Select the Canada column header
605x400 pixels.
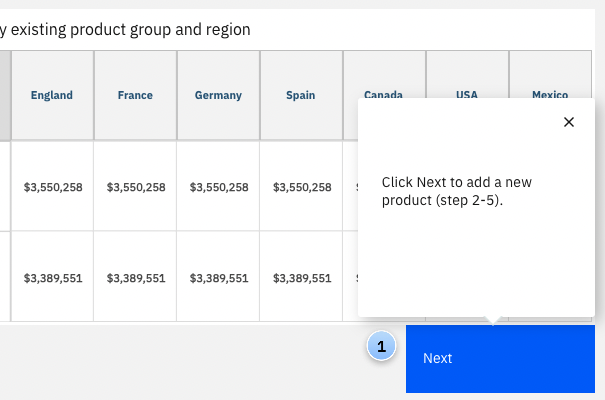coord(383,93)
